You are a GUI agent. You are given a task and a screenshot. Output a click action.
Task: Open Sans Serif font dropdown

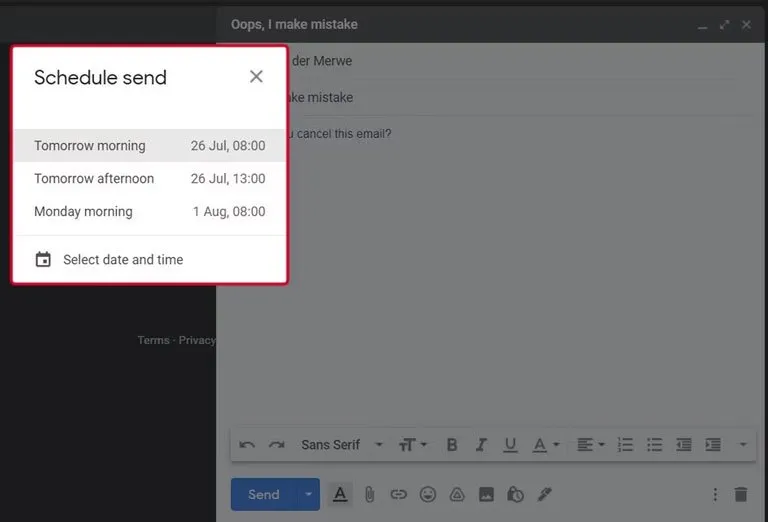tap(341, 445)
